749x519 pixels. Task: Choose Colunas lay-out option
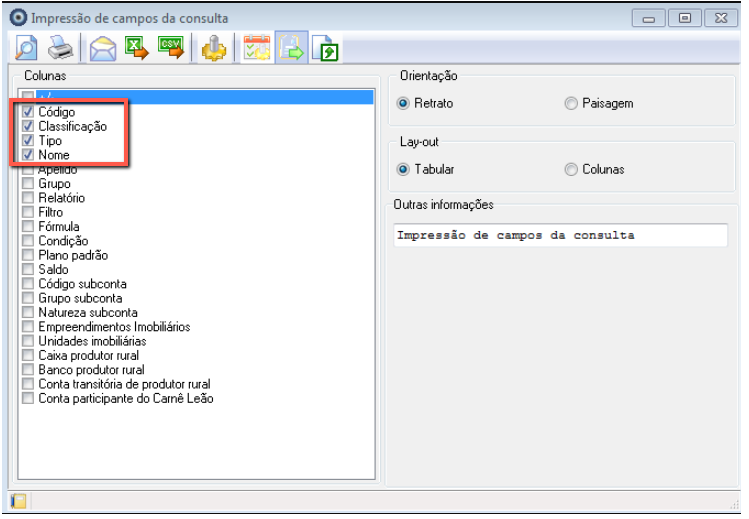click(x=571, y=169)
